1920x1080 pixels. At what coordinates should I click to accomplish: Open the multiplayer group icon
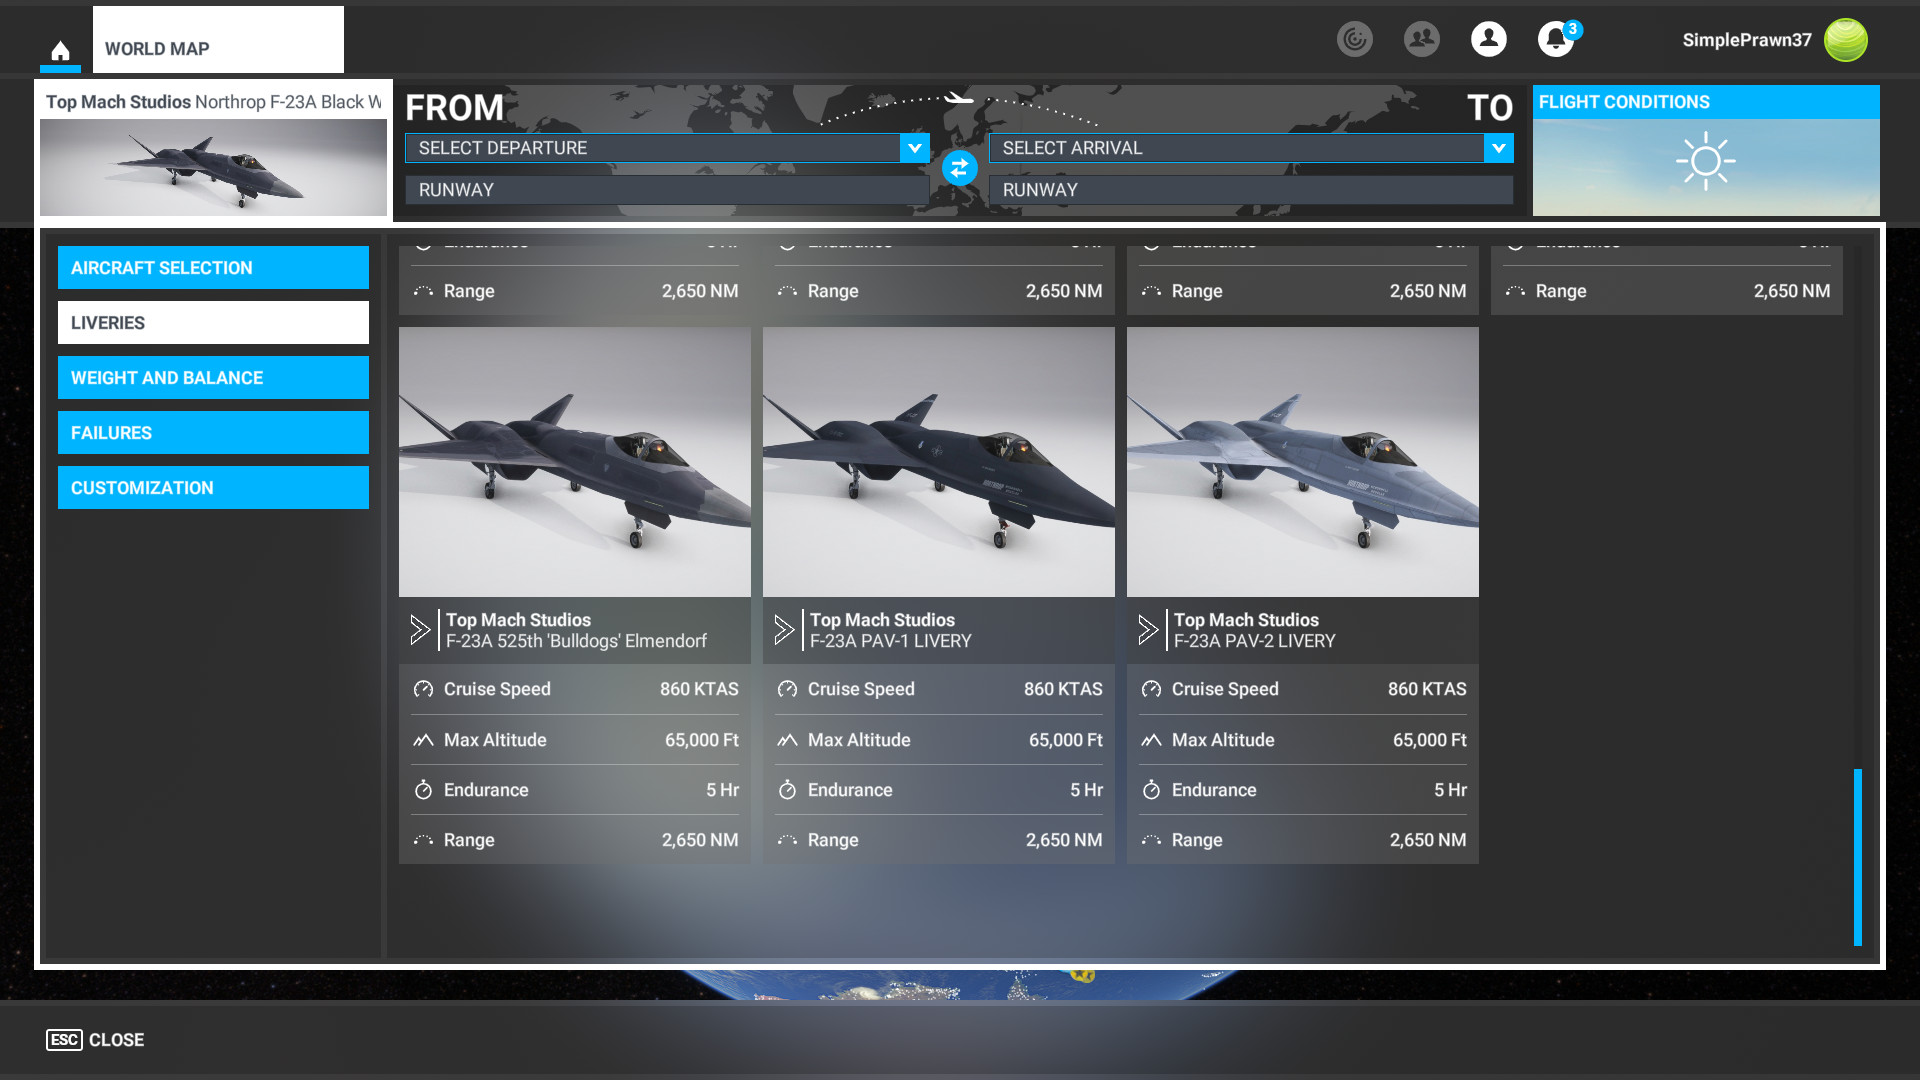[x=1421, y=39]
